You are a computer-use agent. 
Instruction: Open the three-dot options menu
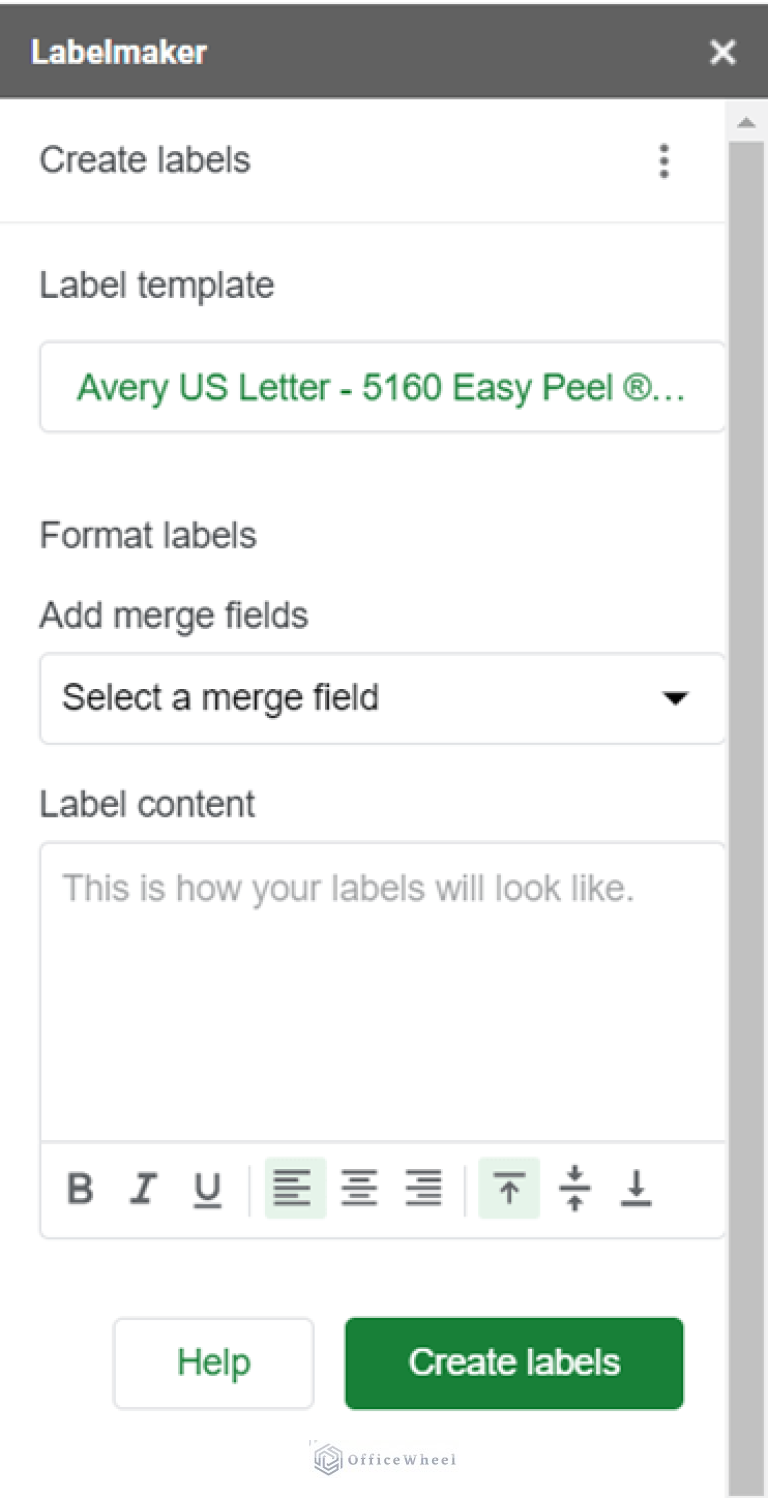point(664,160)
